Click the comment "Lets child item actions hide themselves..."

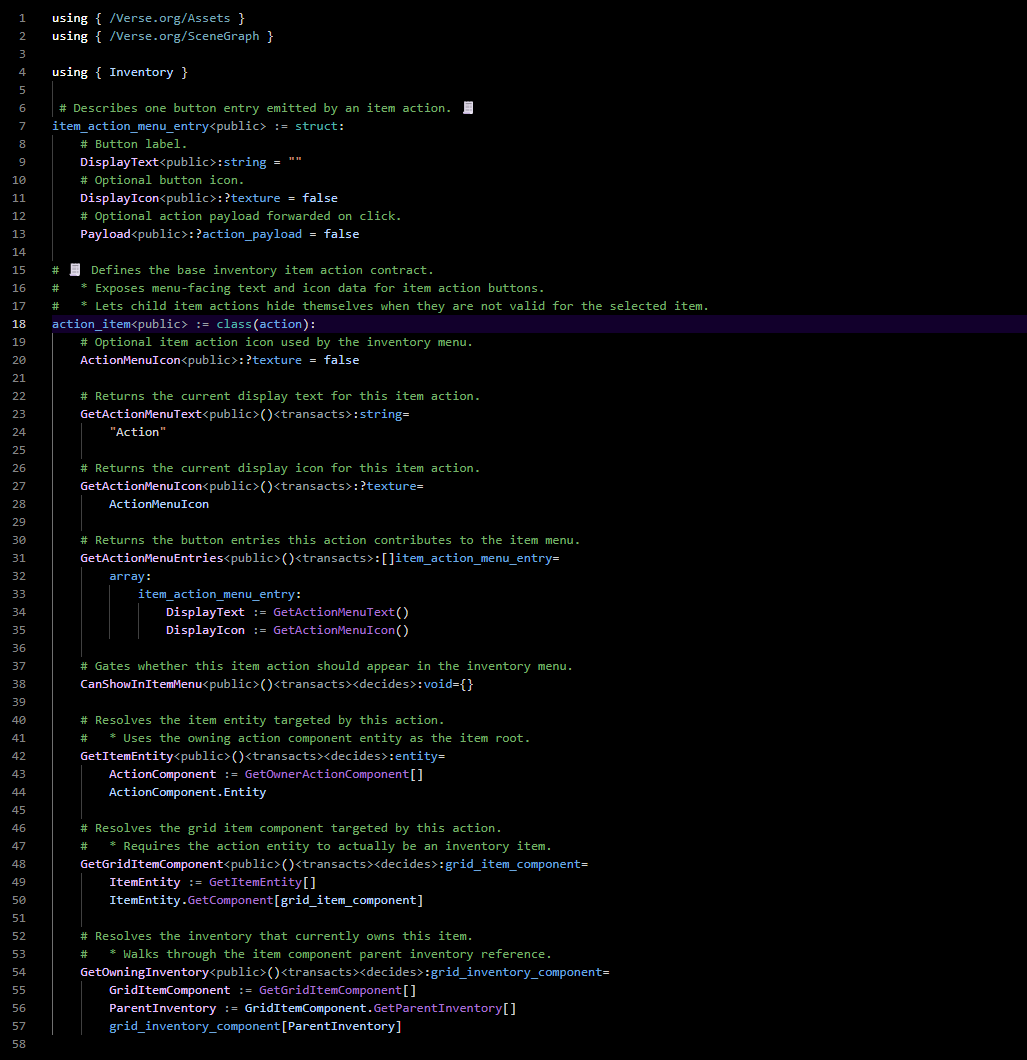point(402,306)
